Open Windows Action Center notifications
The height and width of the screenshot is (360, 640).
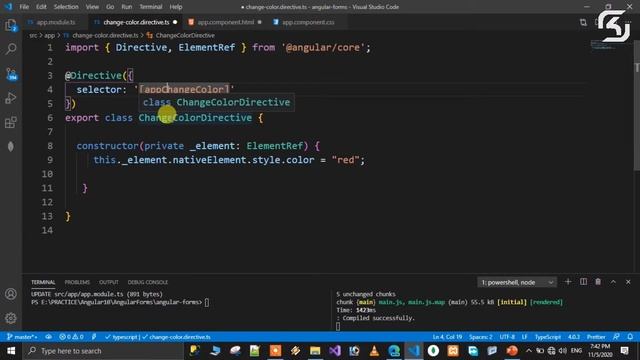(x=624, y=351)
